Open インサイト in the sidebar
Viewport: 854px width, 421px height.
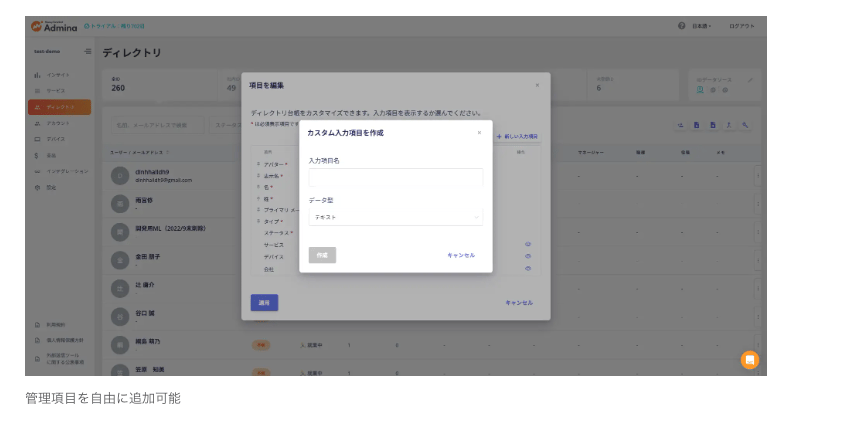[x=58, y=75]
